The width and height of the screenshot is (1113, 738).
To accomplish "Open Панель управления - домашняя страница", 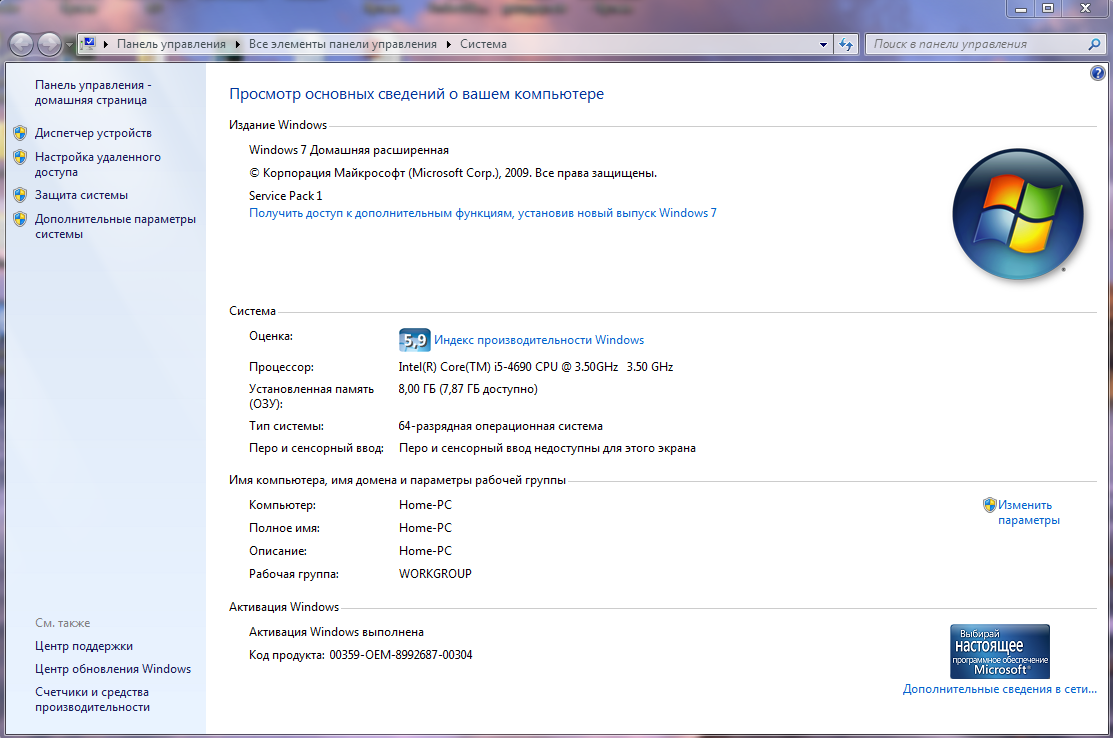I will tap(93, 92).
